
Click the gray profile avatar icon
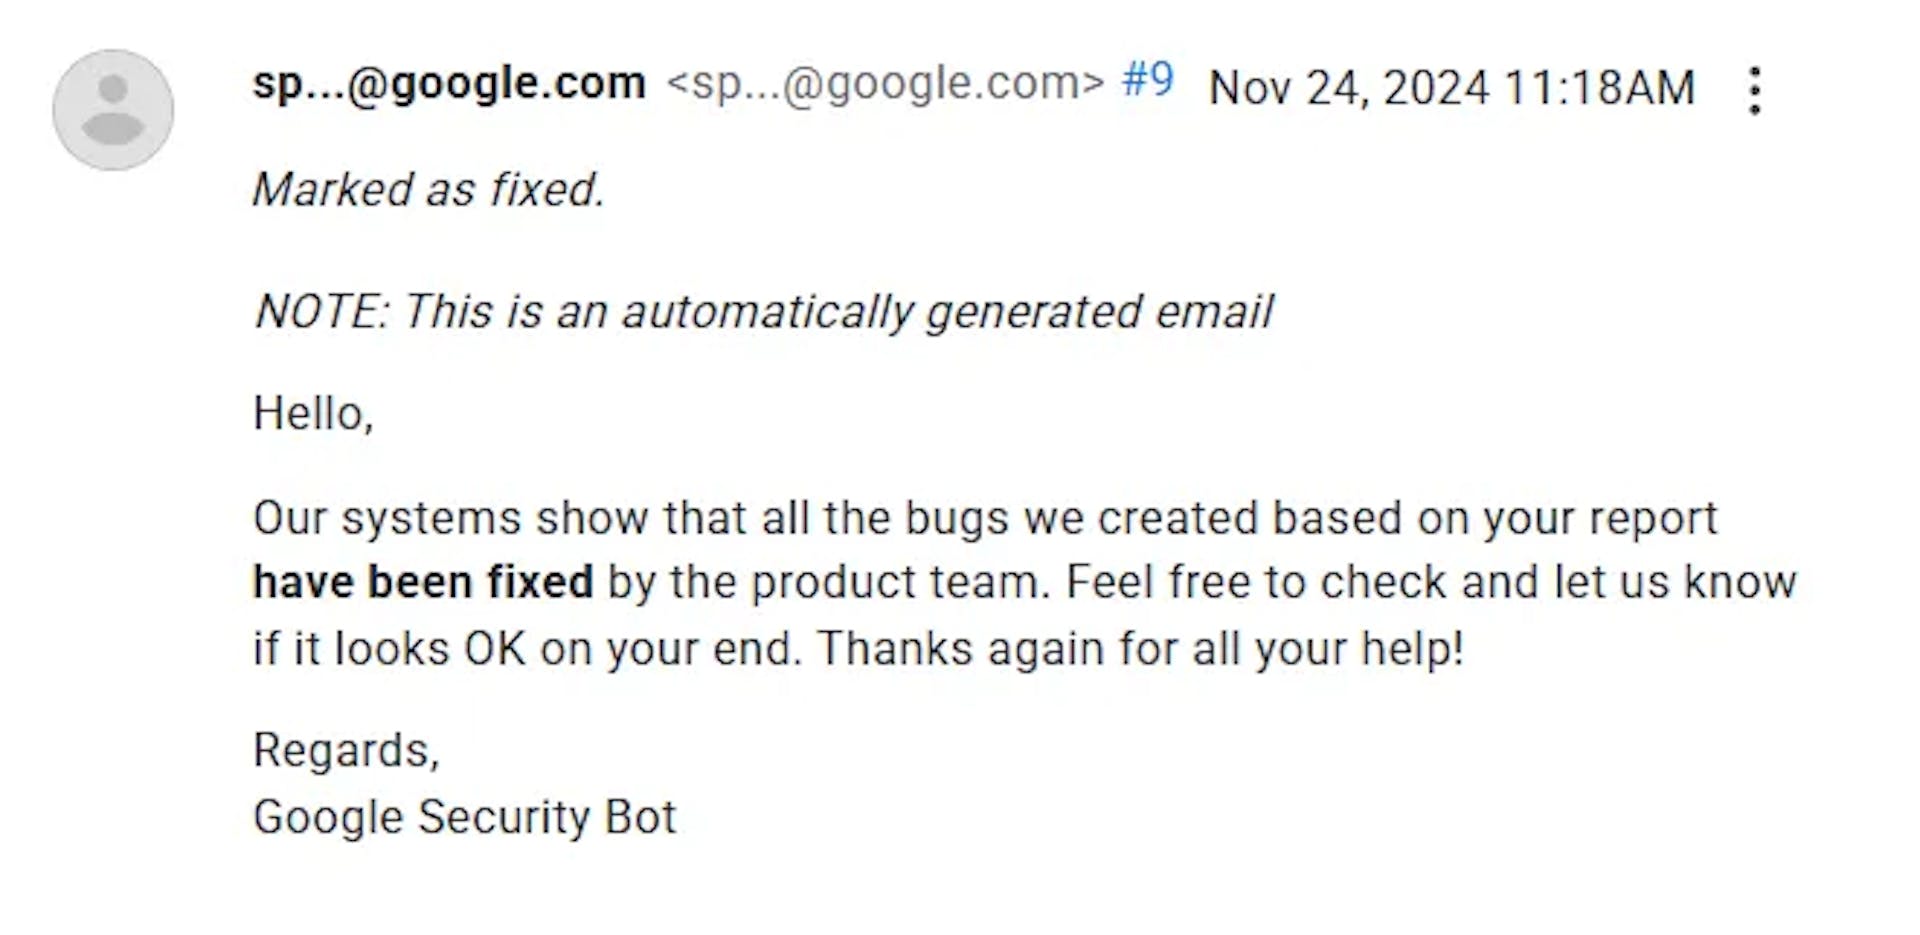click(x=113, y=110)
